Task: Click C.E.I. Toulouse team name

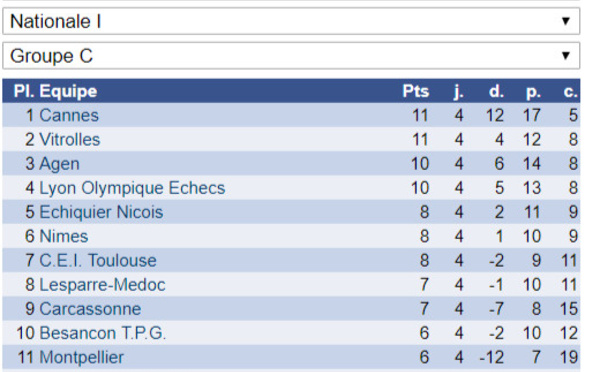Action: 98,261
